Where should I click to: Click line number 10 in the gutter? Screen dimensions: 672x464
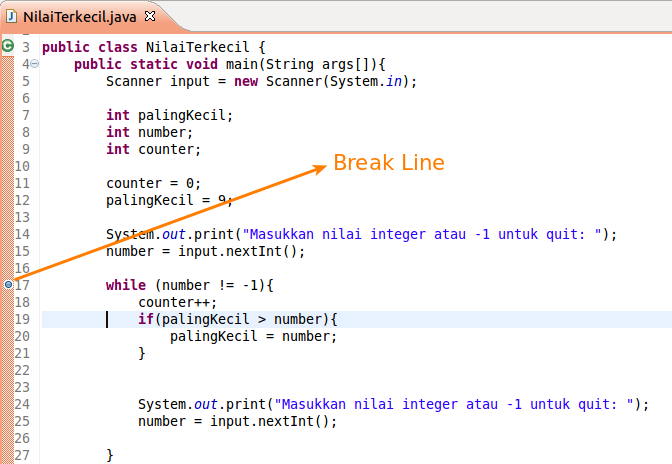22,166
